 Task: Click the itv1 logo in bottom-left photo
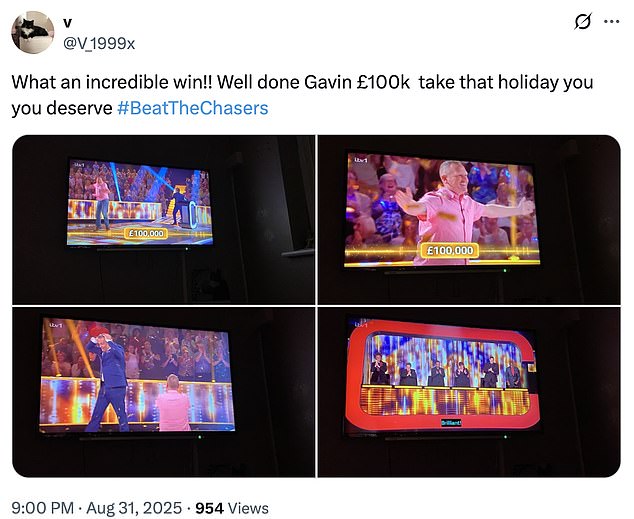tap(55, 325)
